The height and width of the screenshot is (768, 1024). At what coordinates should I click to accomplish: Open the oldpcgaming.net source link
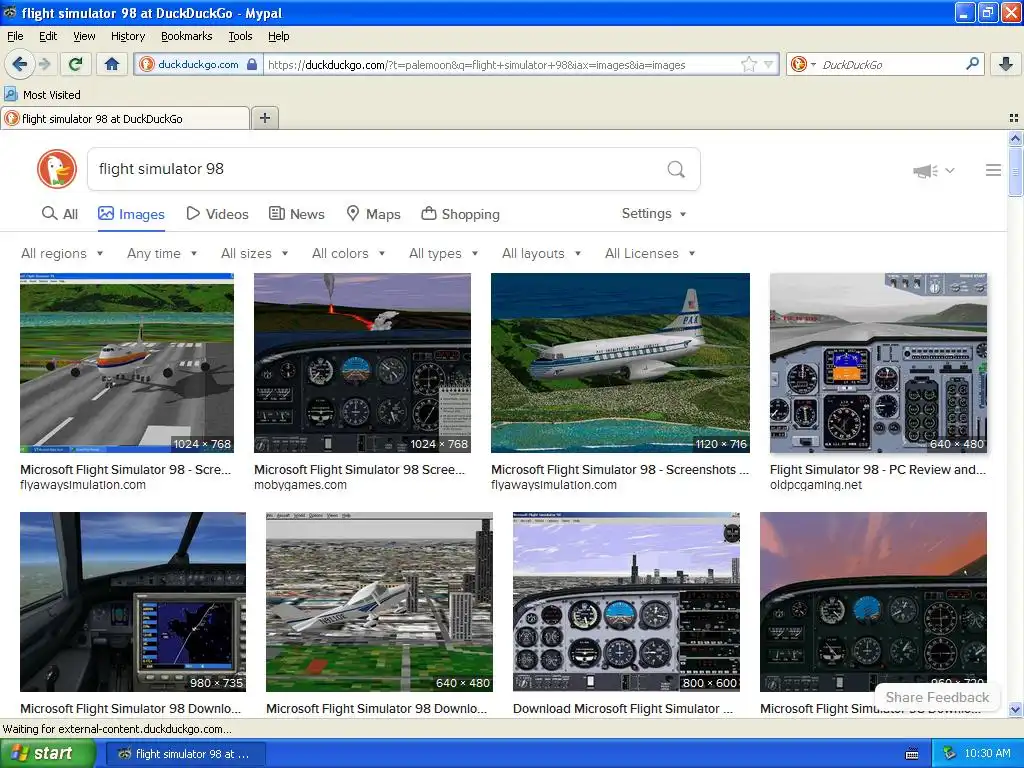tap(816, 485)
